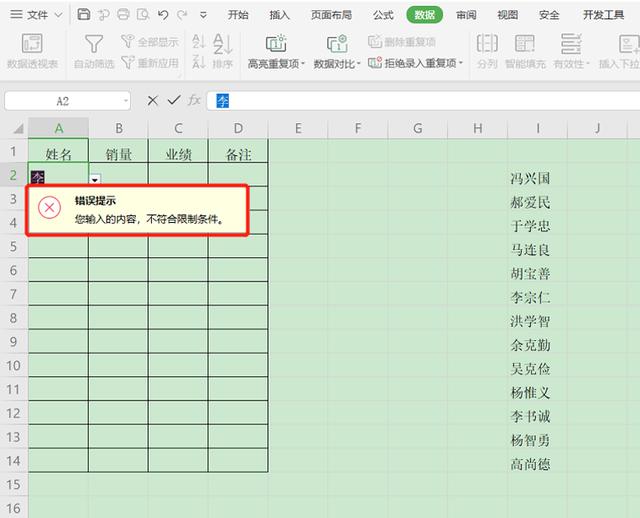
Task: Select row 14 header
Action: [x=13, y=460]
